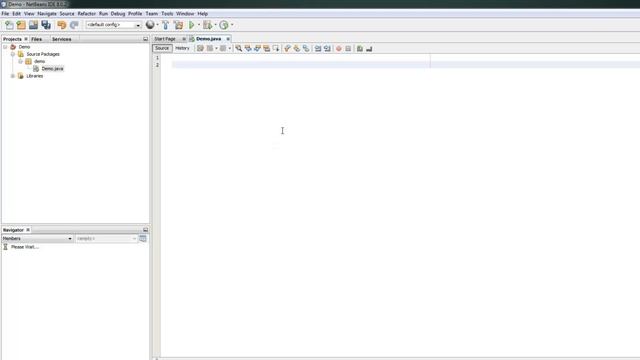
Task: Open the Navigate menu
Action: coord(47,13)
